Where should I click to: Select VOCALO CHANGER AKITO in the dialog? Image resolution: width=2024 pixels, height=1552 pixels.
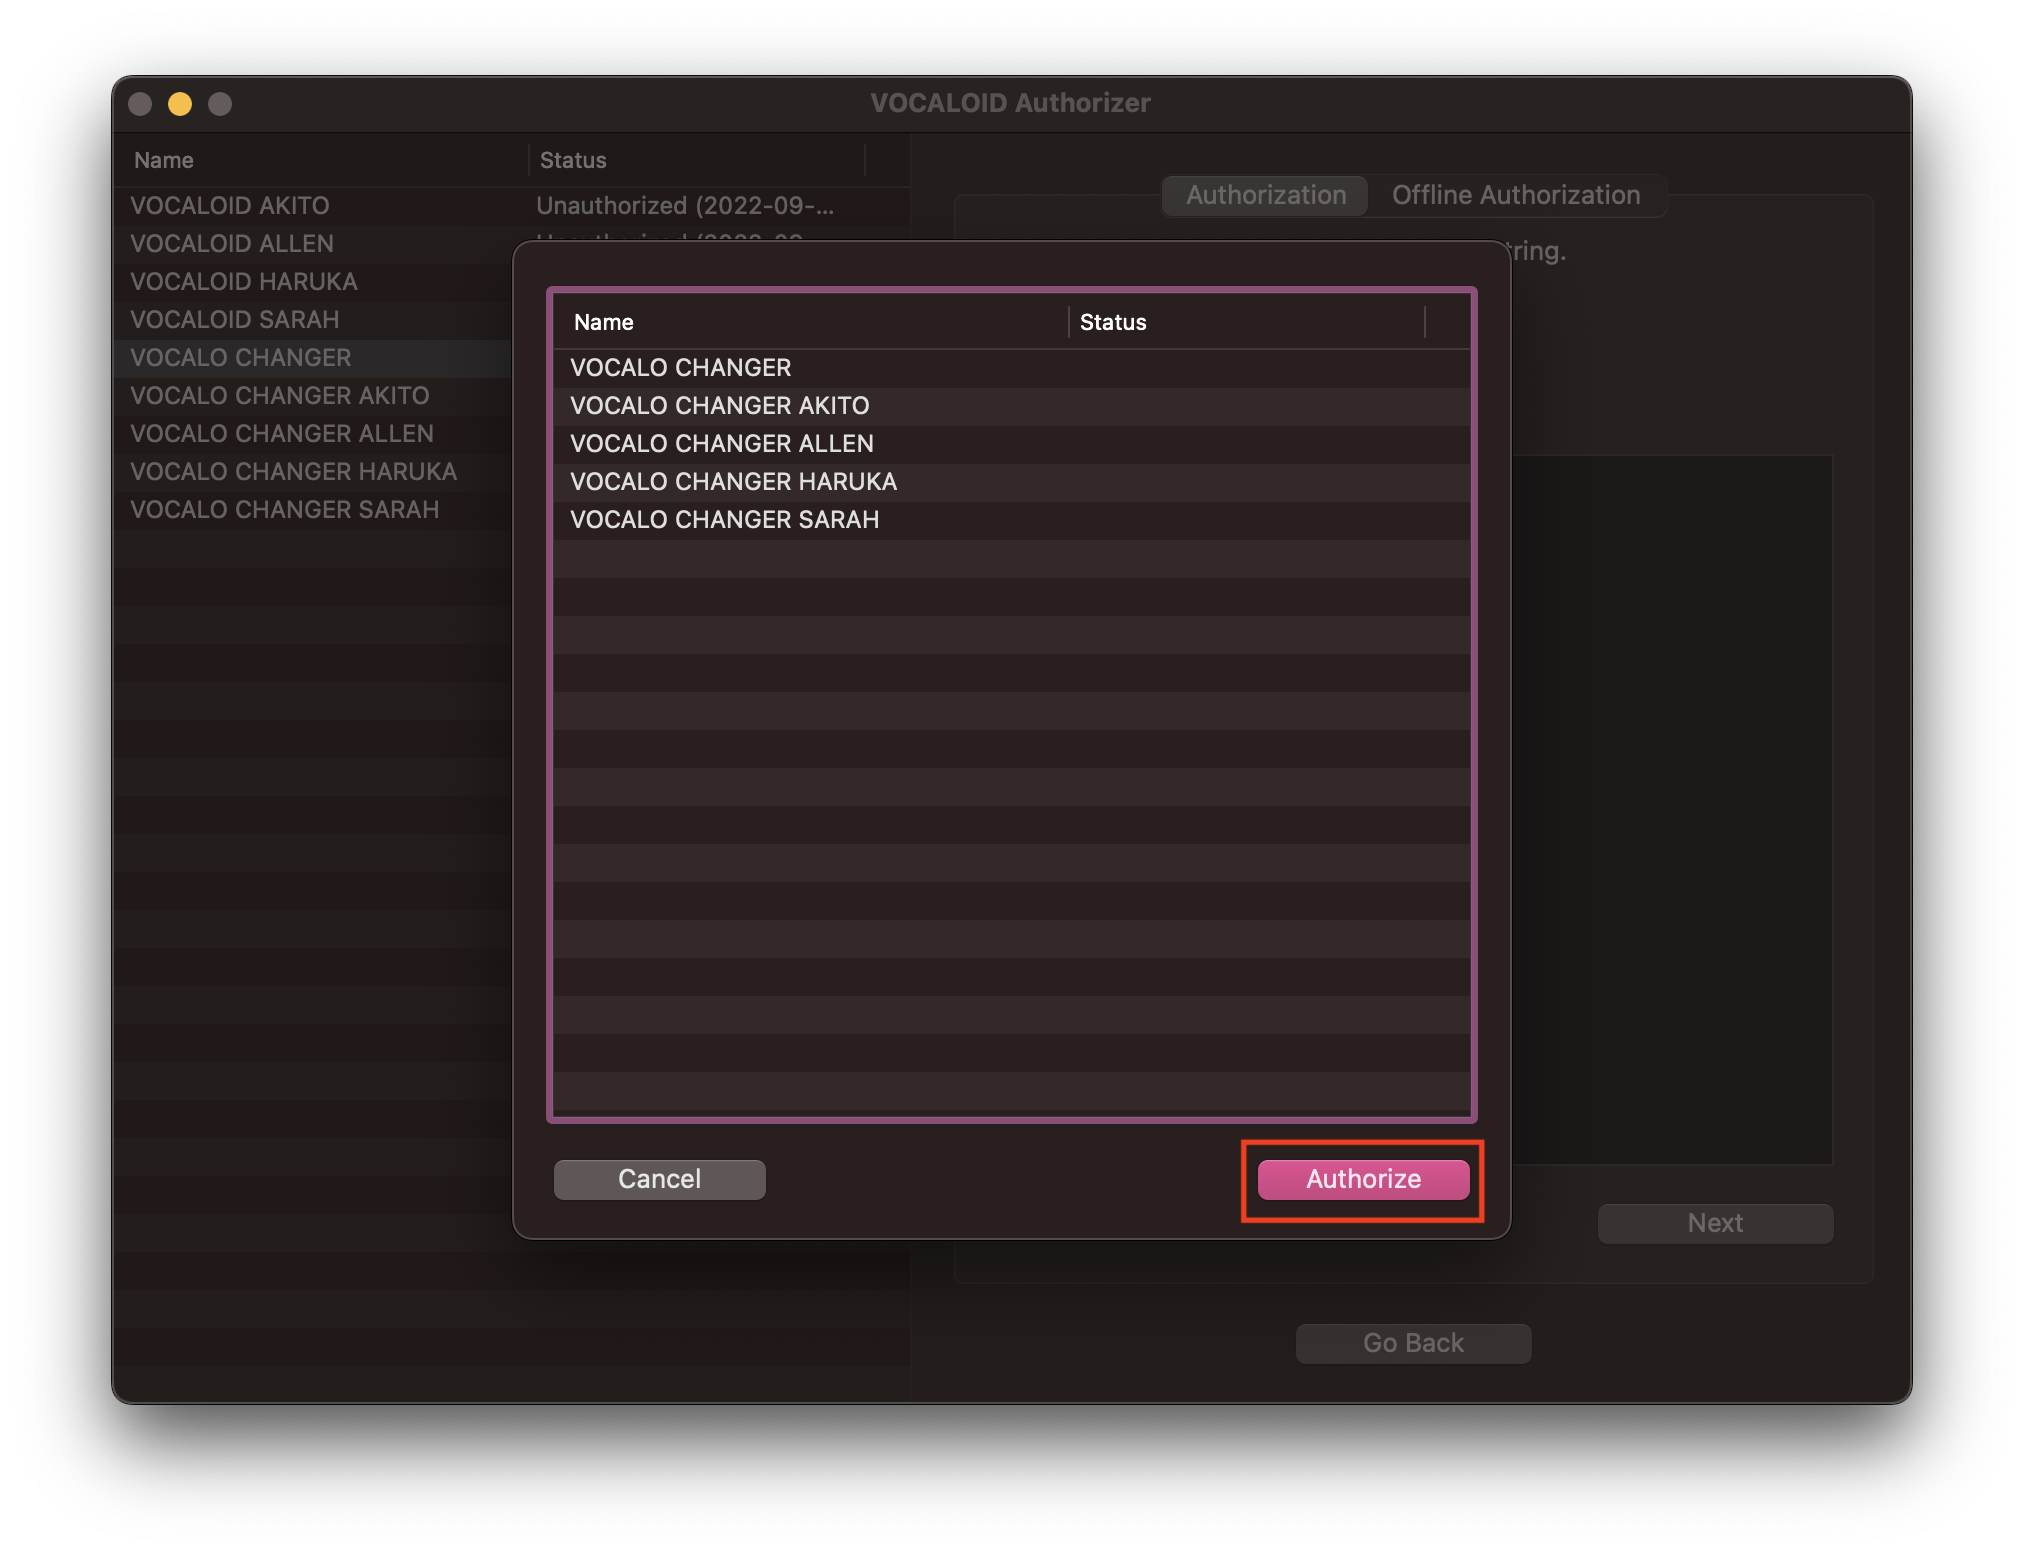coord(719,405)
